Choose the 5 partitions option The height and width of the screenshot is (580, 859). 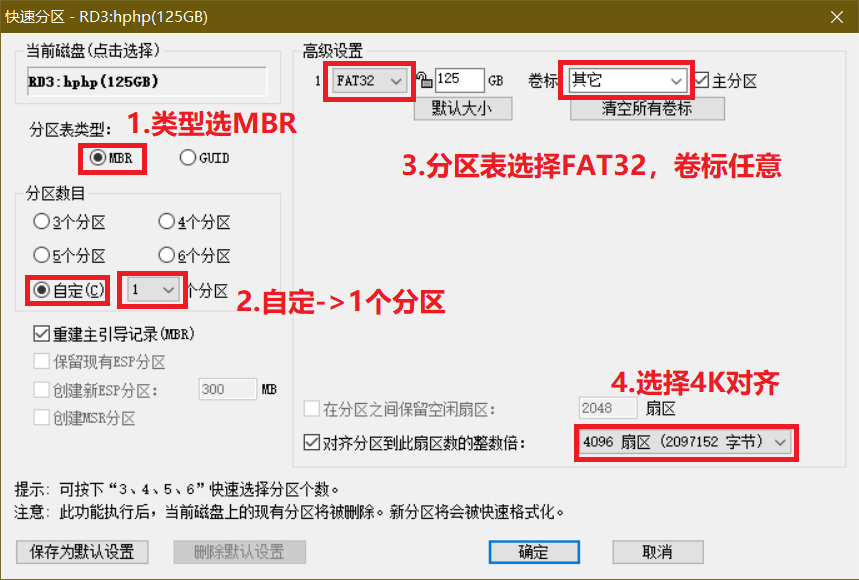42,254
